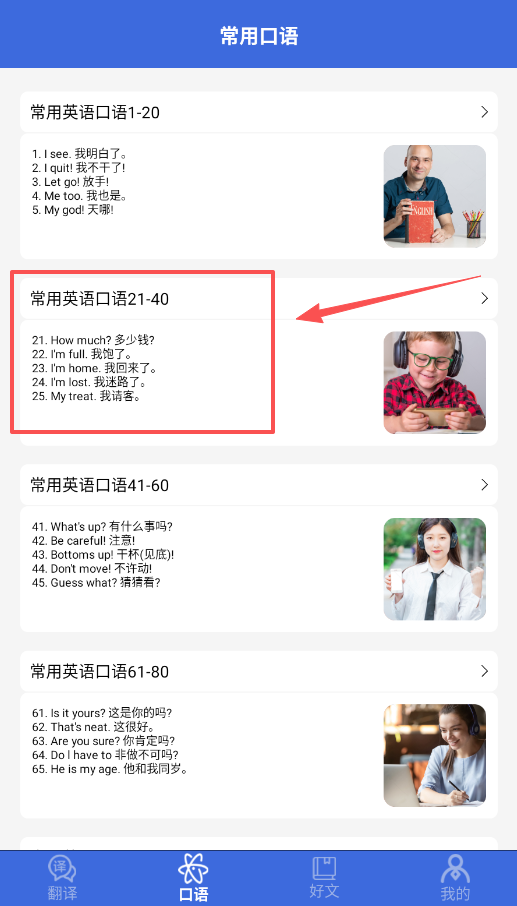Image resolution: width=517 pixels, height=906 pixels.
Task: Open the card listing 'What's up? 有什么事吗?'
Action: [x=259, y=569]
